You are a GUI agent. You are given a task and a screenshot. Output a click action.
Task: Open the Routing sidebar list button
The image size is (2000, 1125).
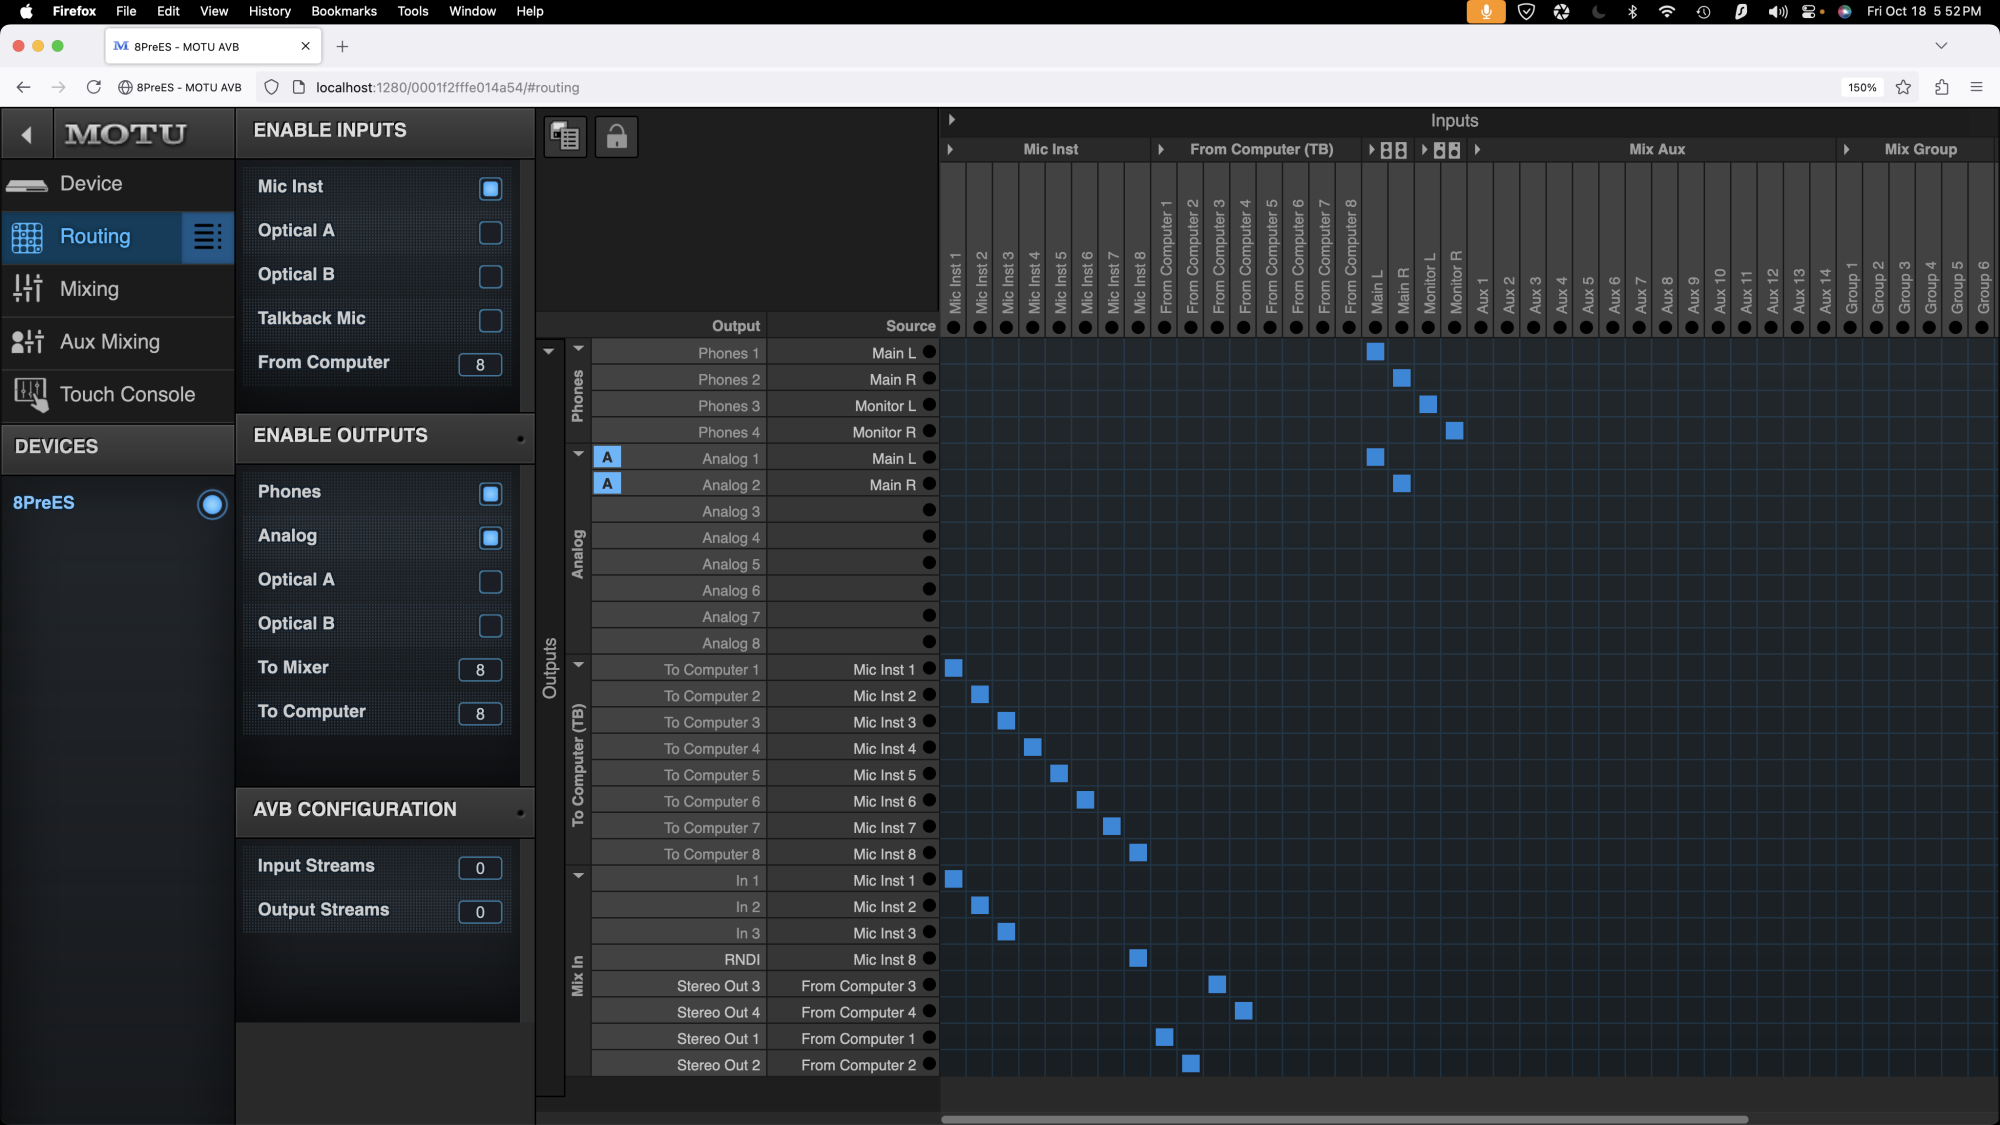208,237
